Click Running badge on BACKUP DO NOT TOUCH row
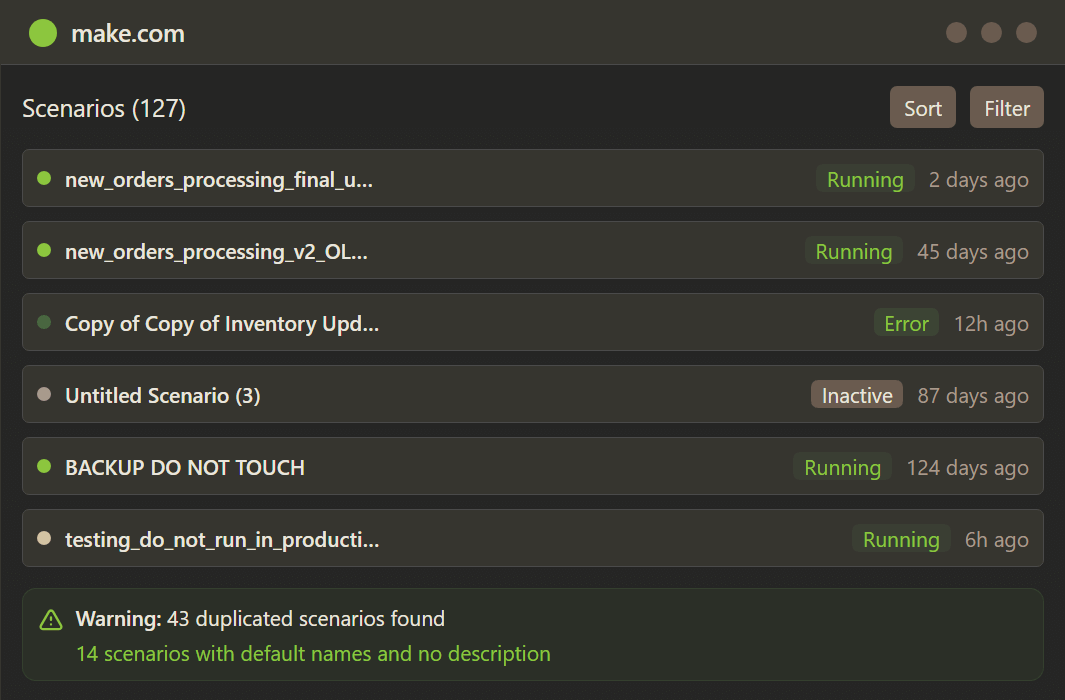Screen dimensions: 1065x700 pos(842,467)
